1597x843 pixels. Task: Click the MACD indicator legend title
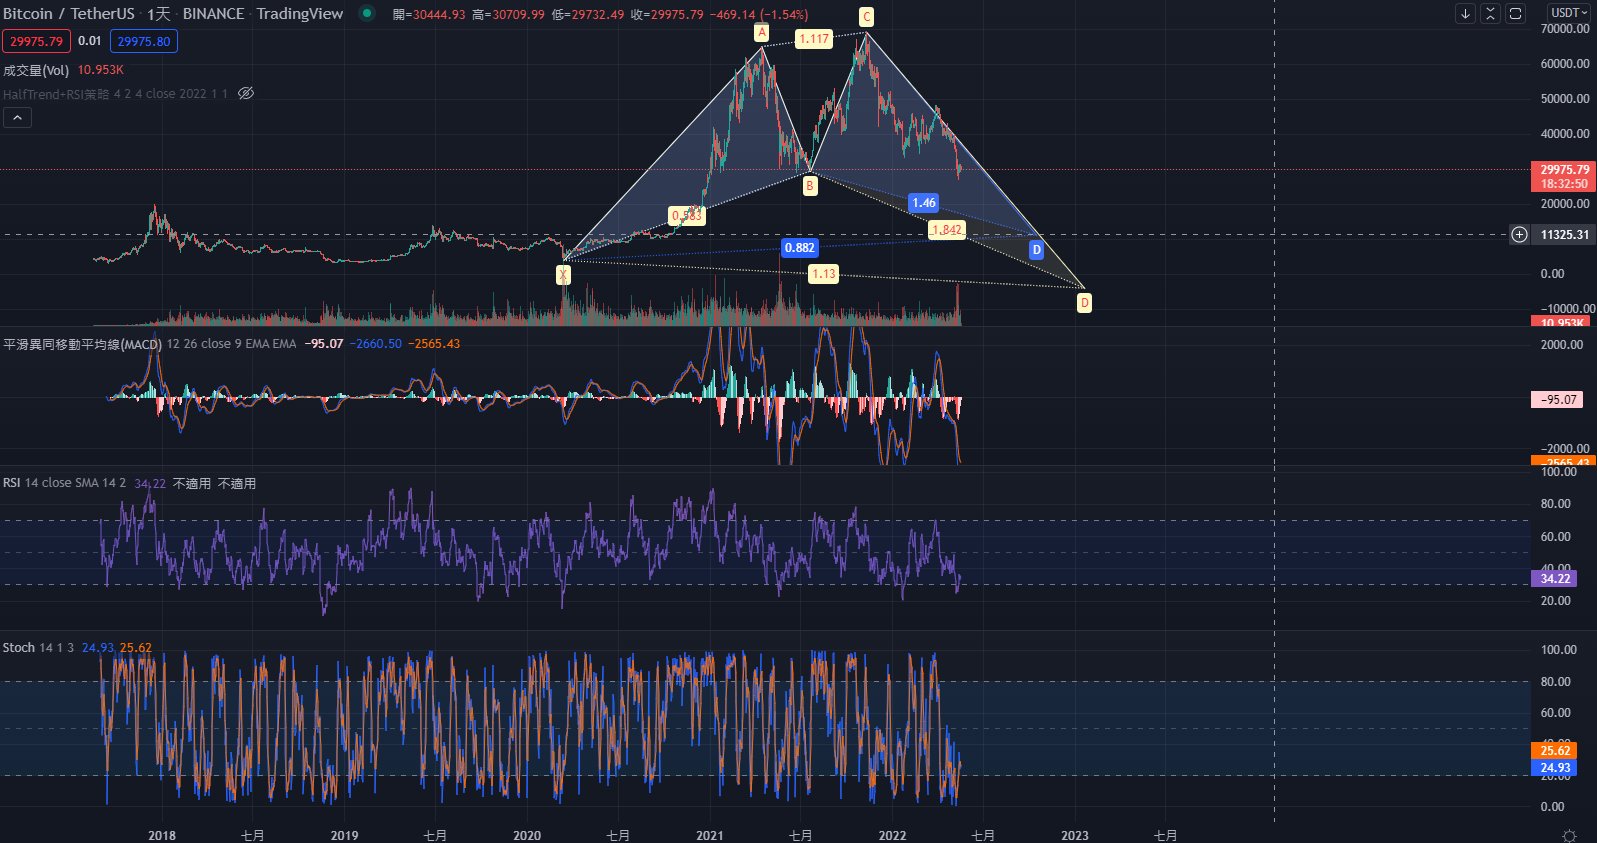point(82,344)
